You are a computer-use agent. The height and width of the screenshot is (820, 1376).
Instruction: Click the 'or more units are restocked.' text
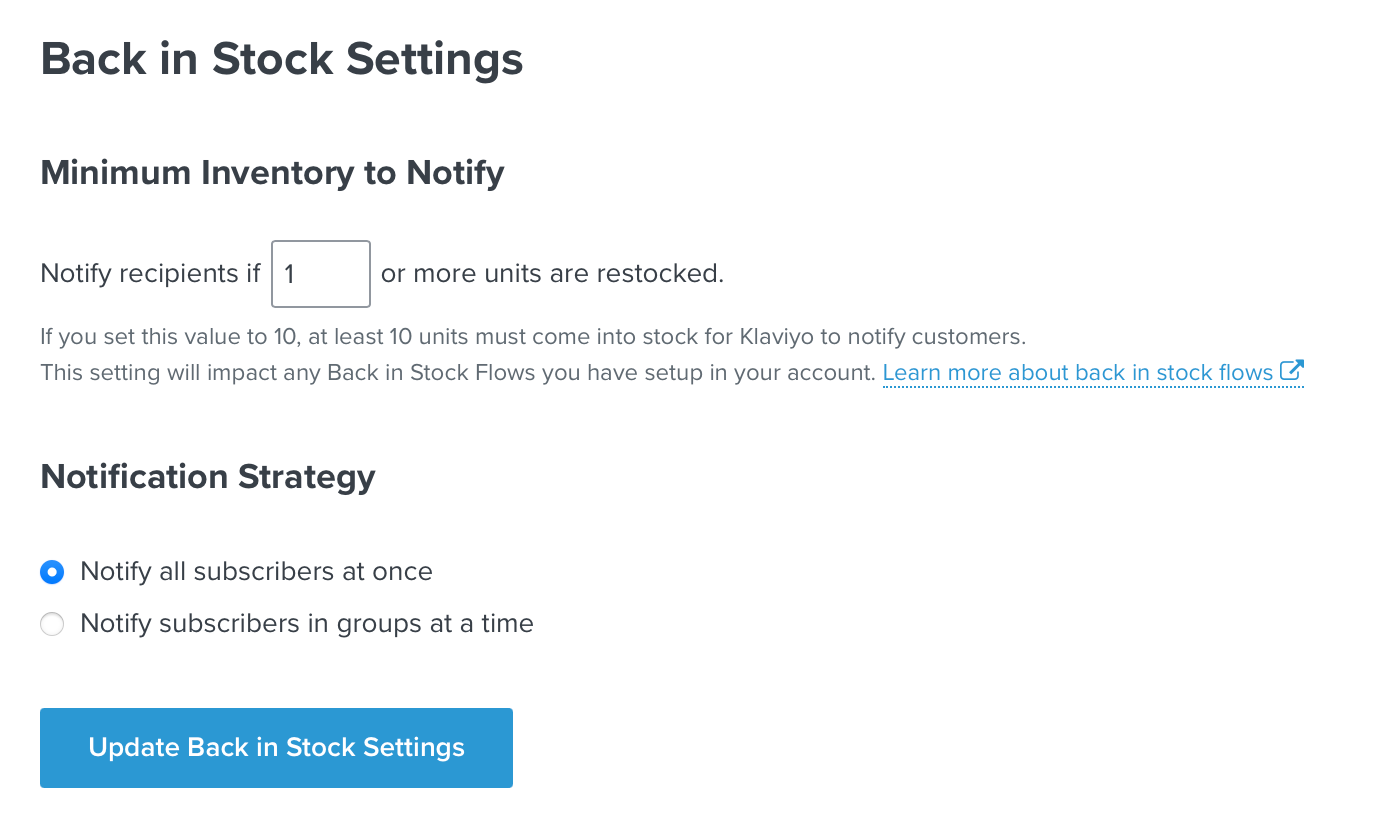click(x=552, y=274)
